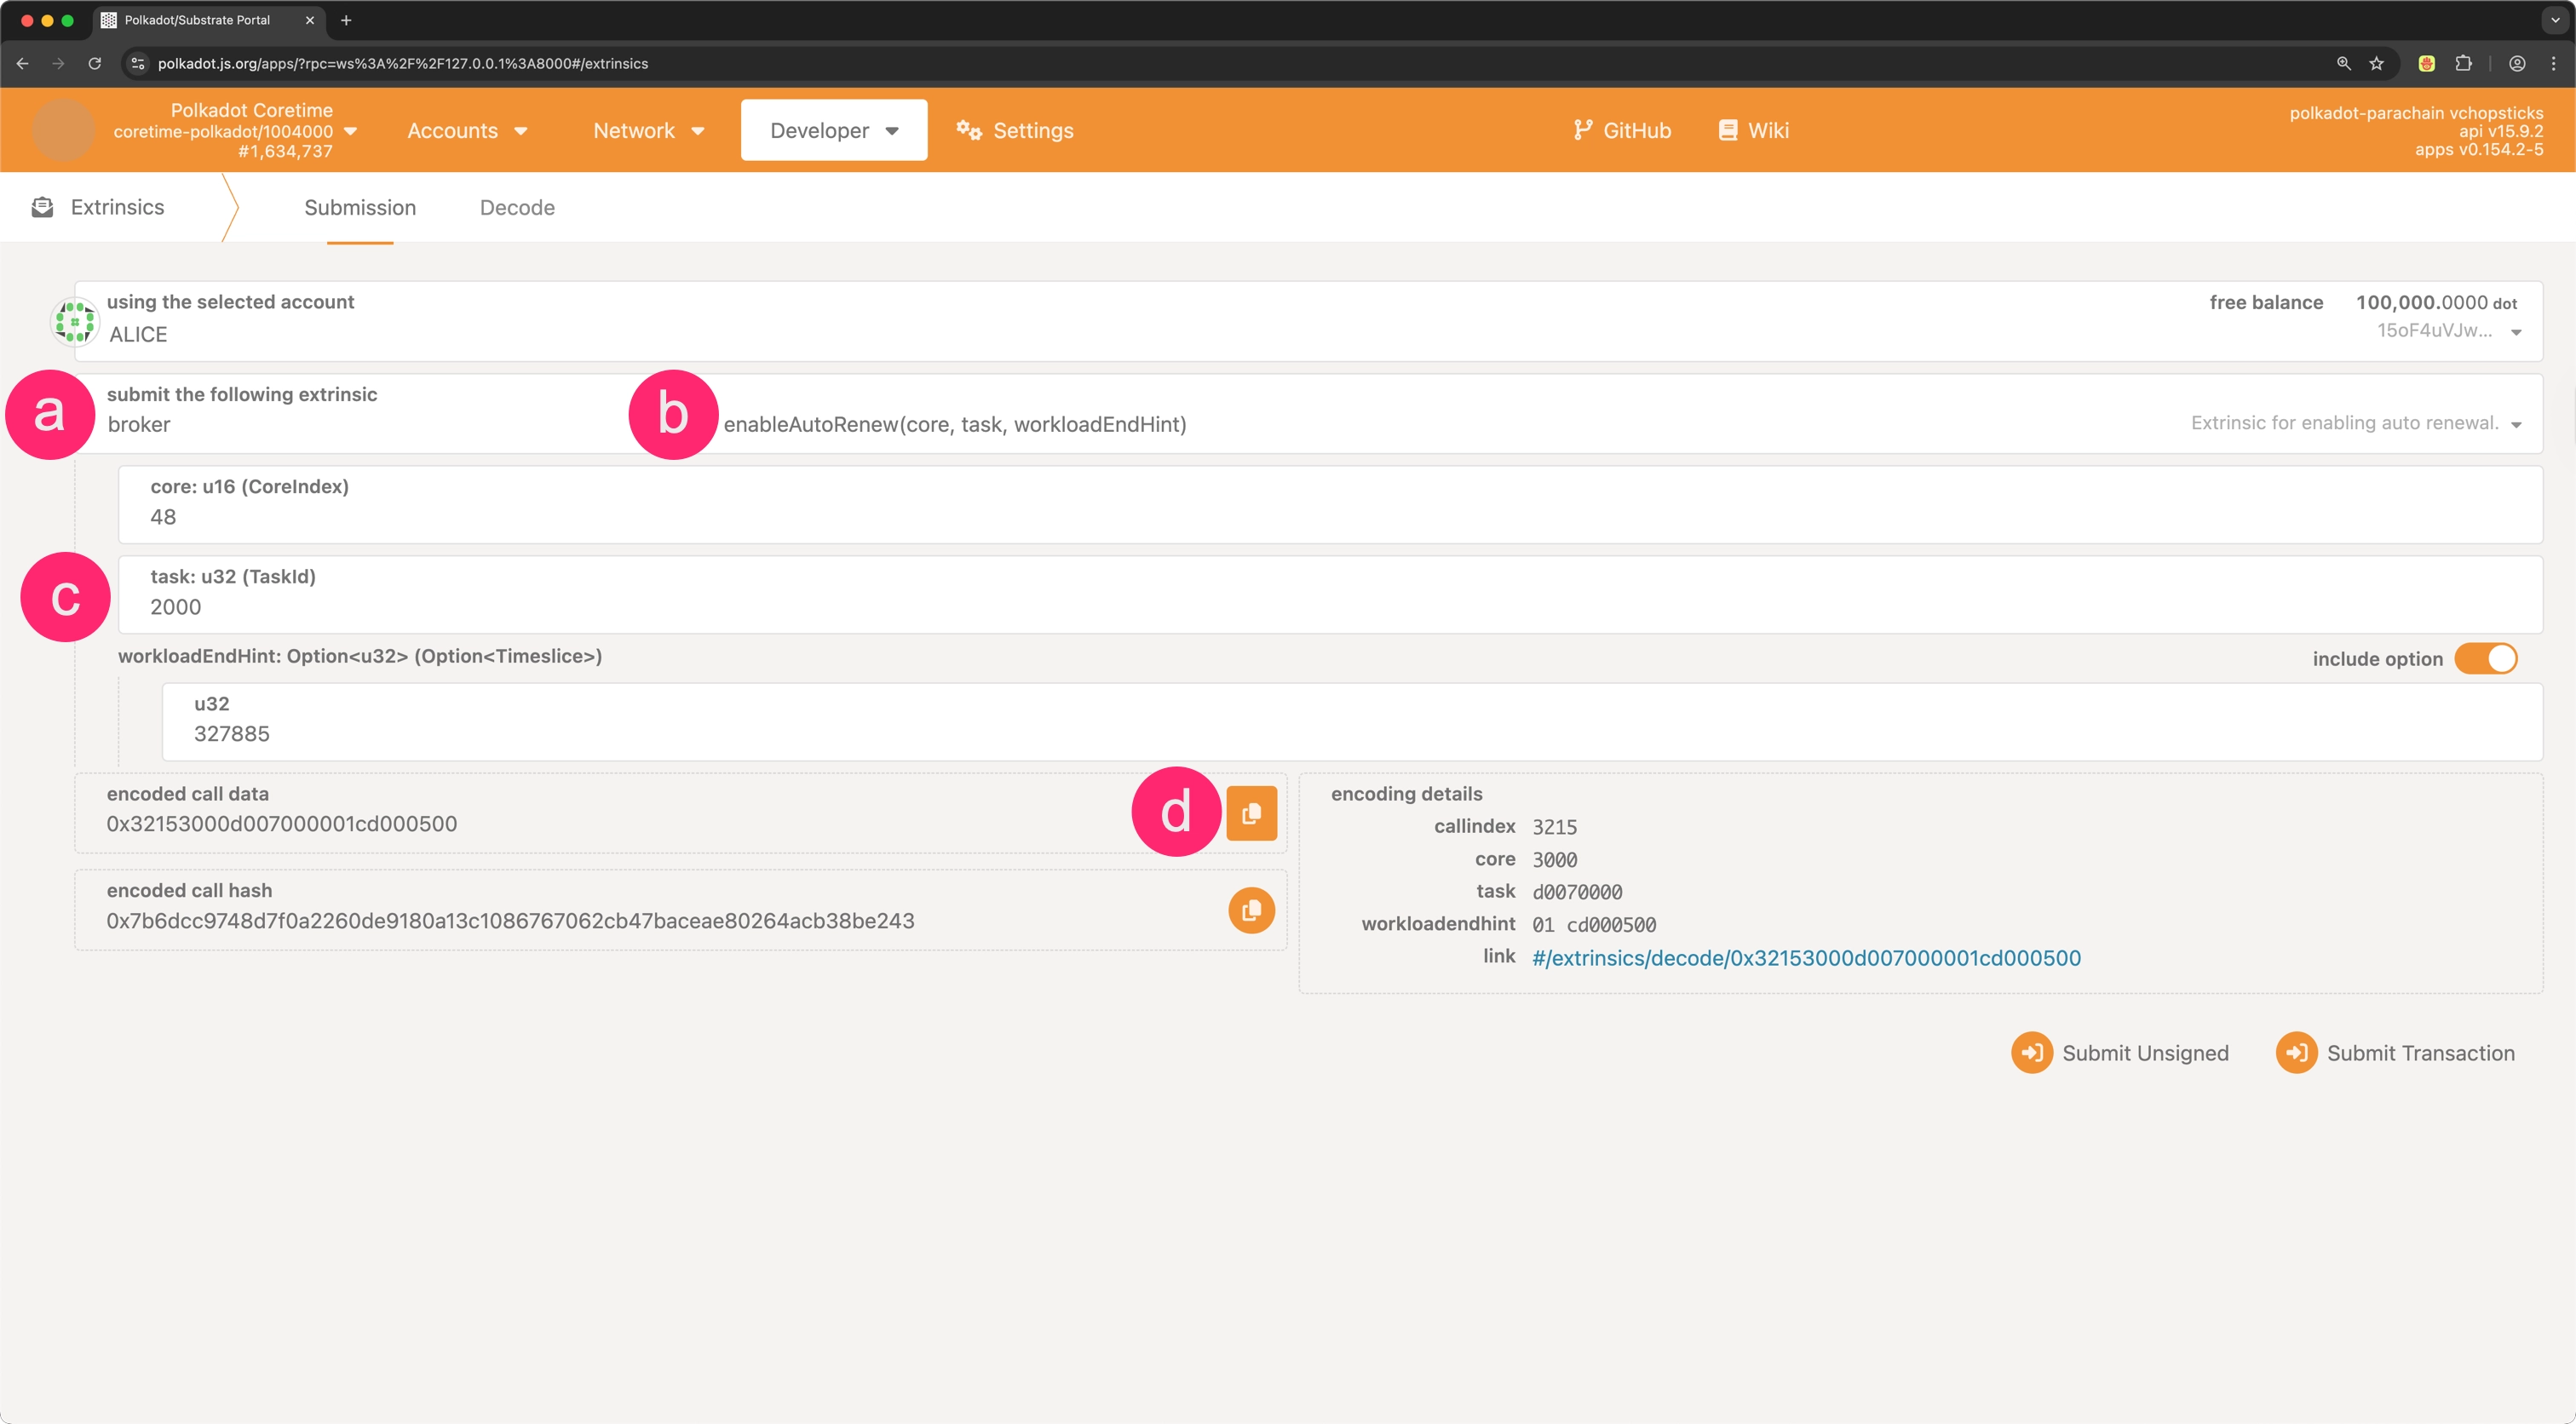The image size is (2576, 1424).
Task: Bookmark this page with star icon
Action: [2376, 63]
